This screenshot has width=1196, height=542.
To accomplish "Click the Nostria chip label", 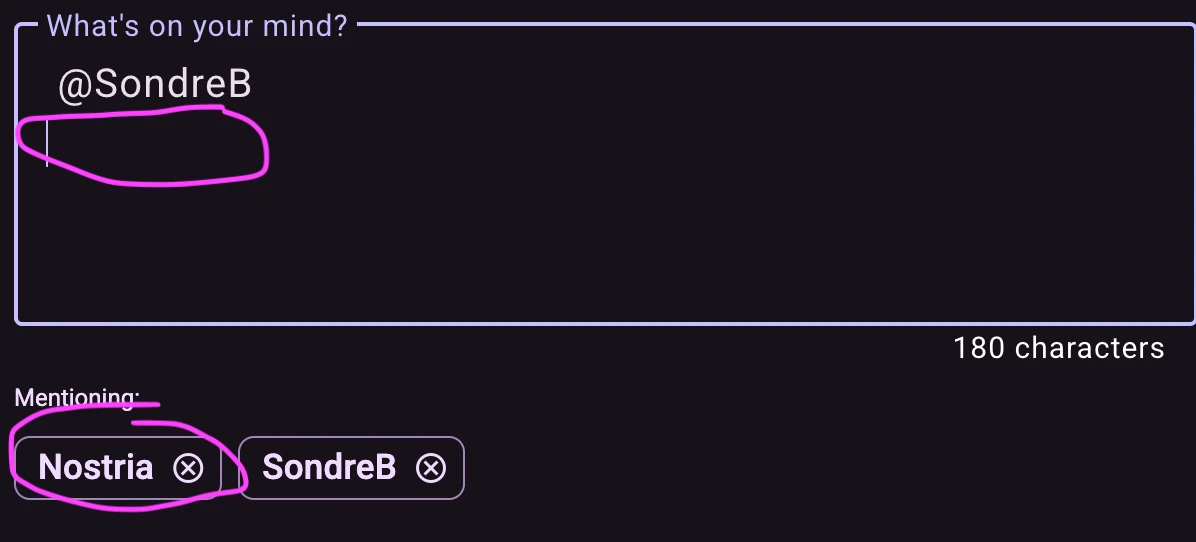I will coord(96,468).
